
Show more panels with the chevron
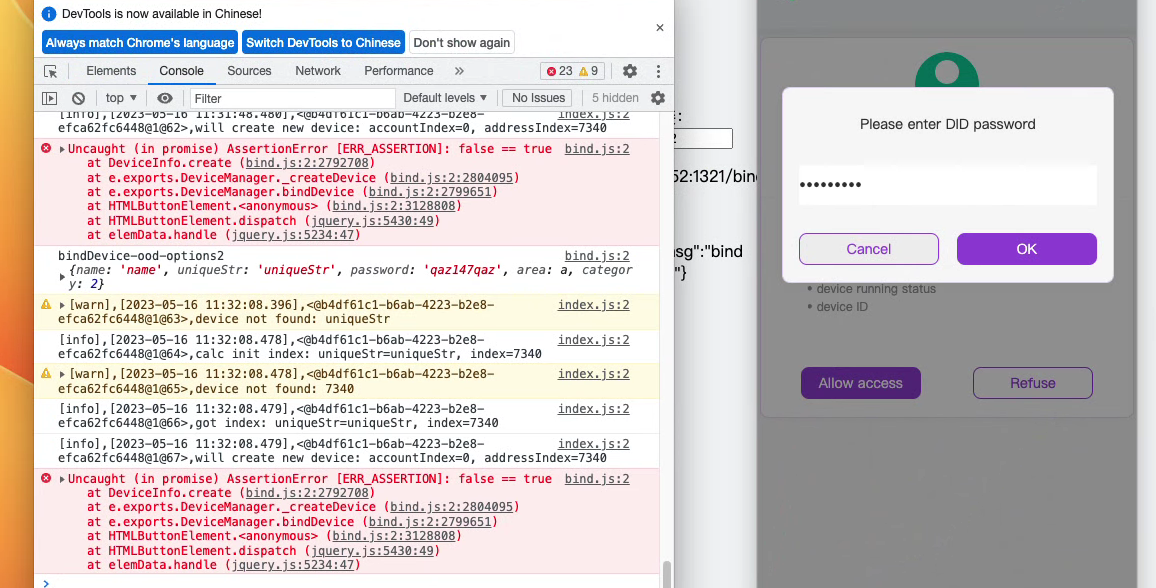(x=458, y=71)
